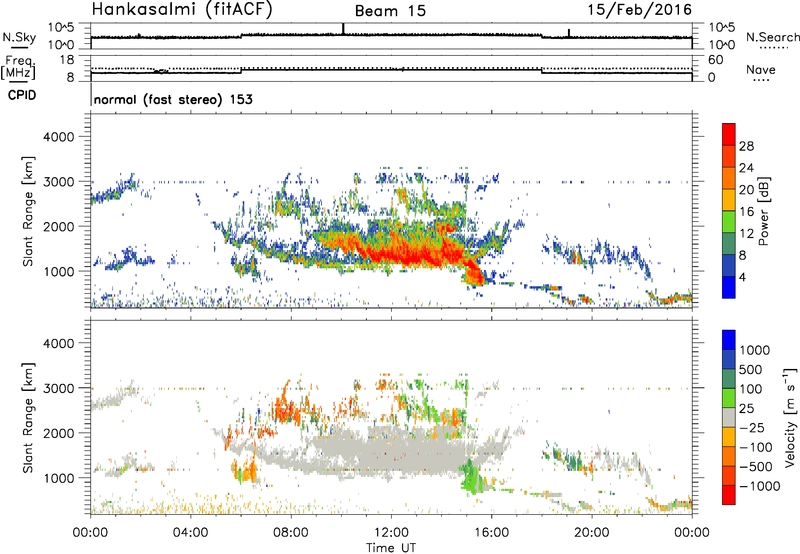Pick the red top segment of Power colorbar
This screenshot has width=800, height=554.
pyautogui.click(x=729, y=135)
